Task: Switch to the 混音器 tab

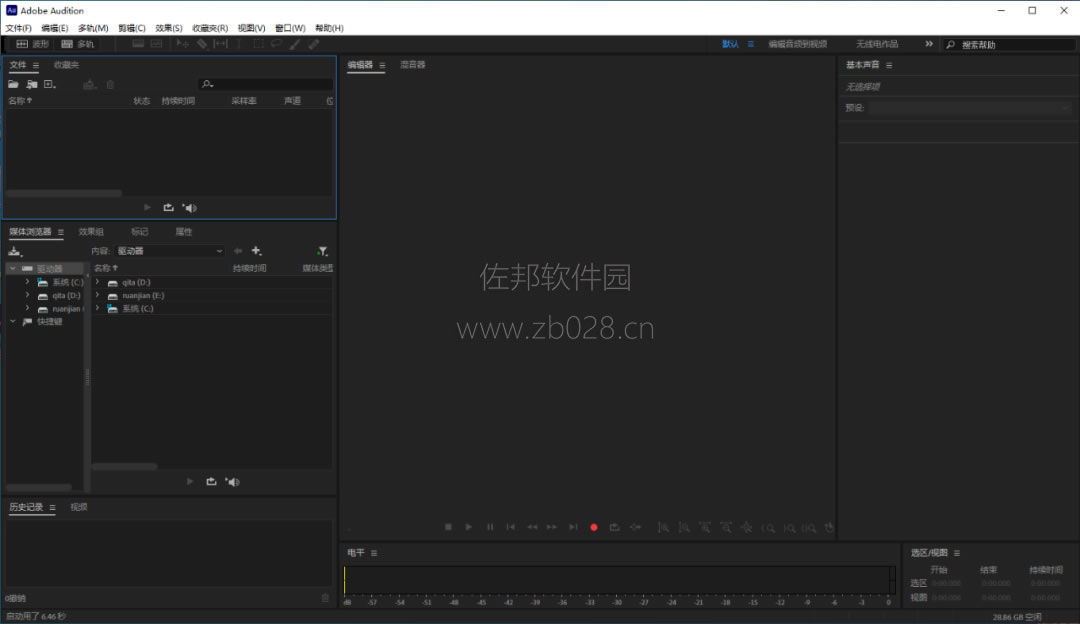Action: [413, 65]
